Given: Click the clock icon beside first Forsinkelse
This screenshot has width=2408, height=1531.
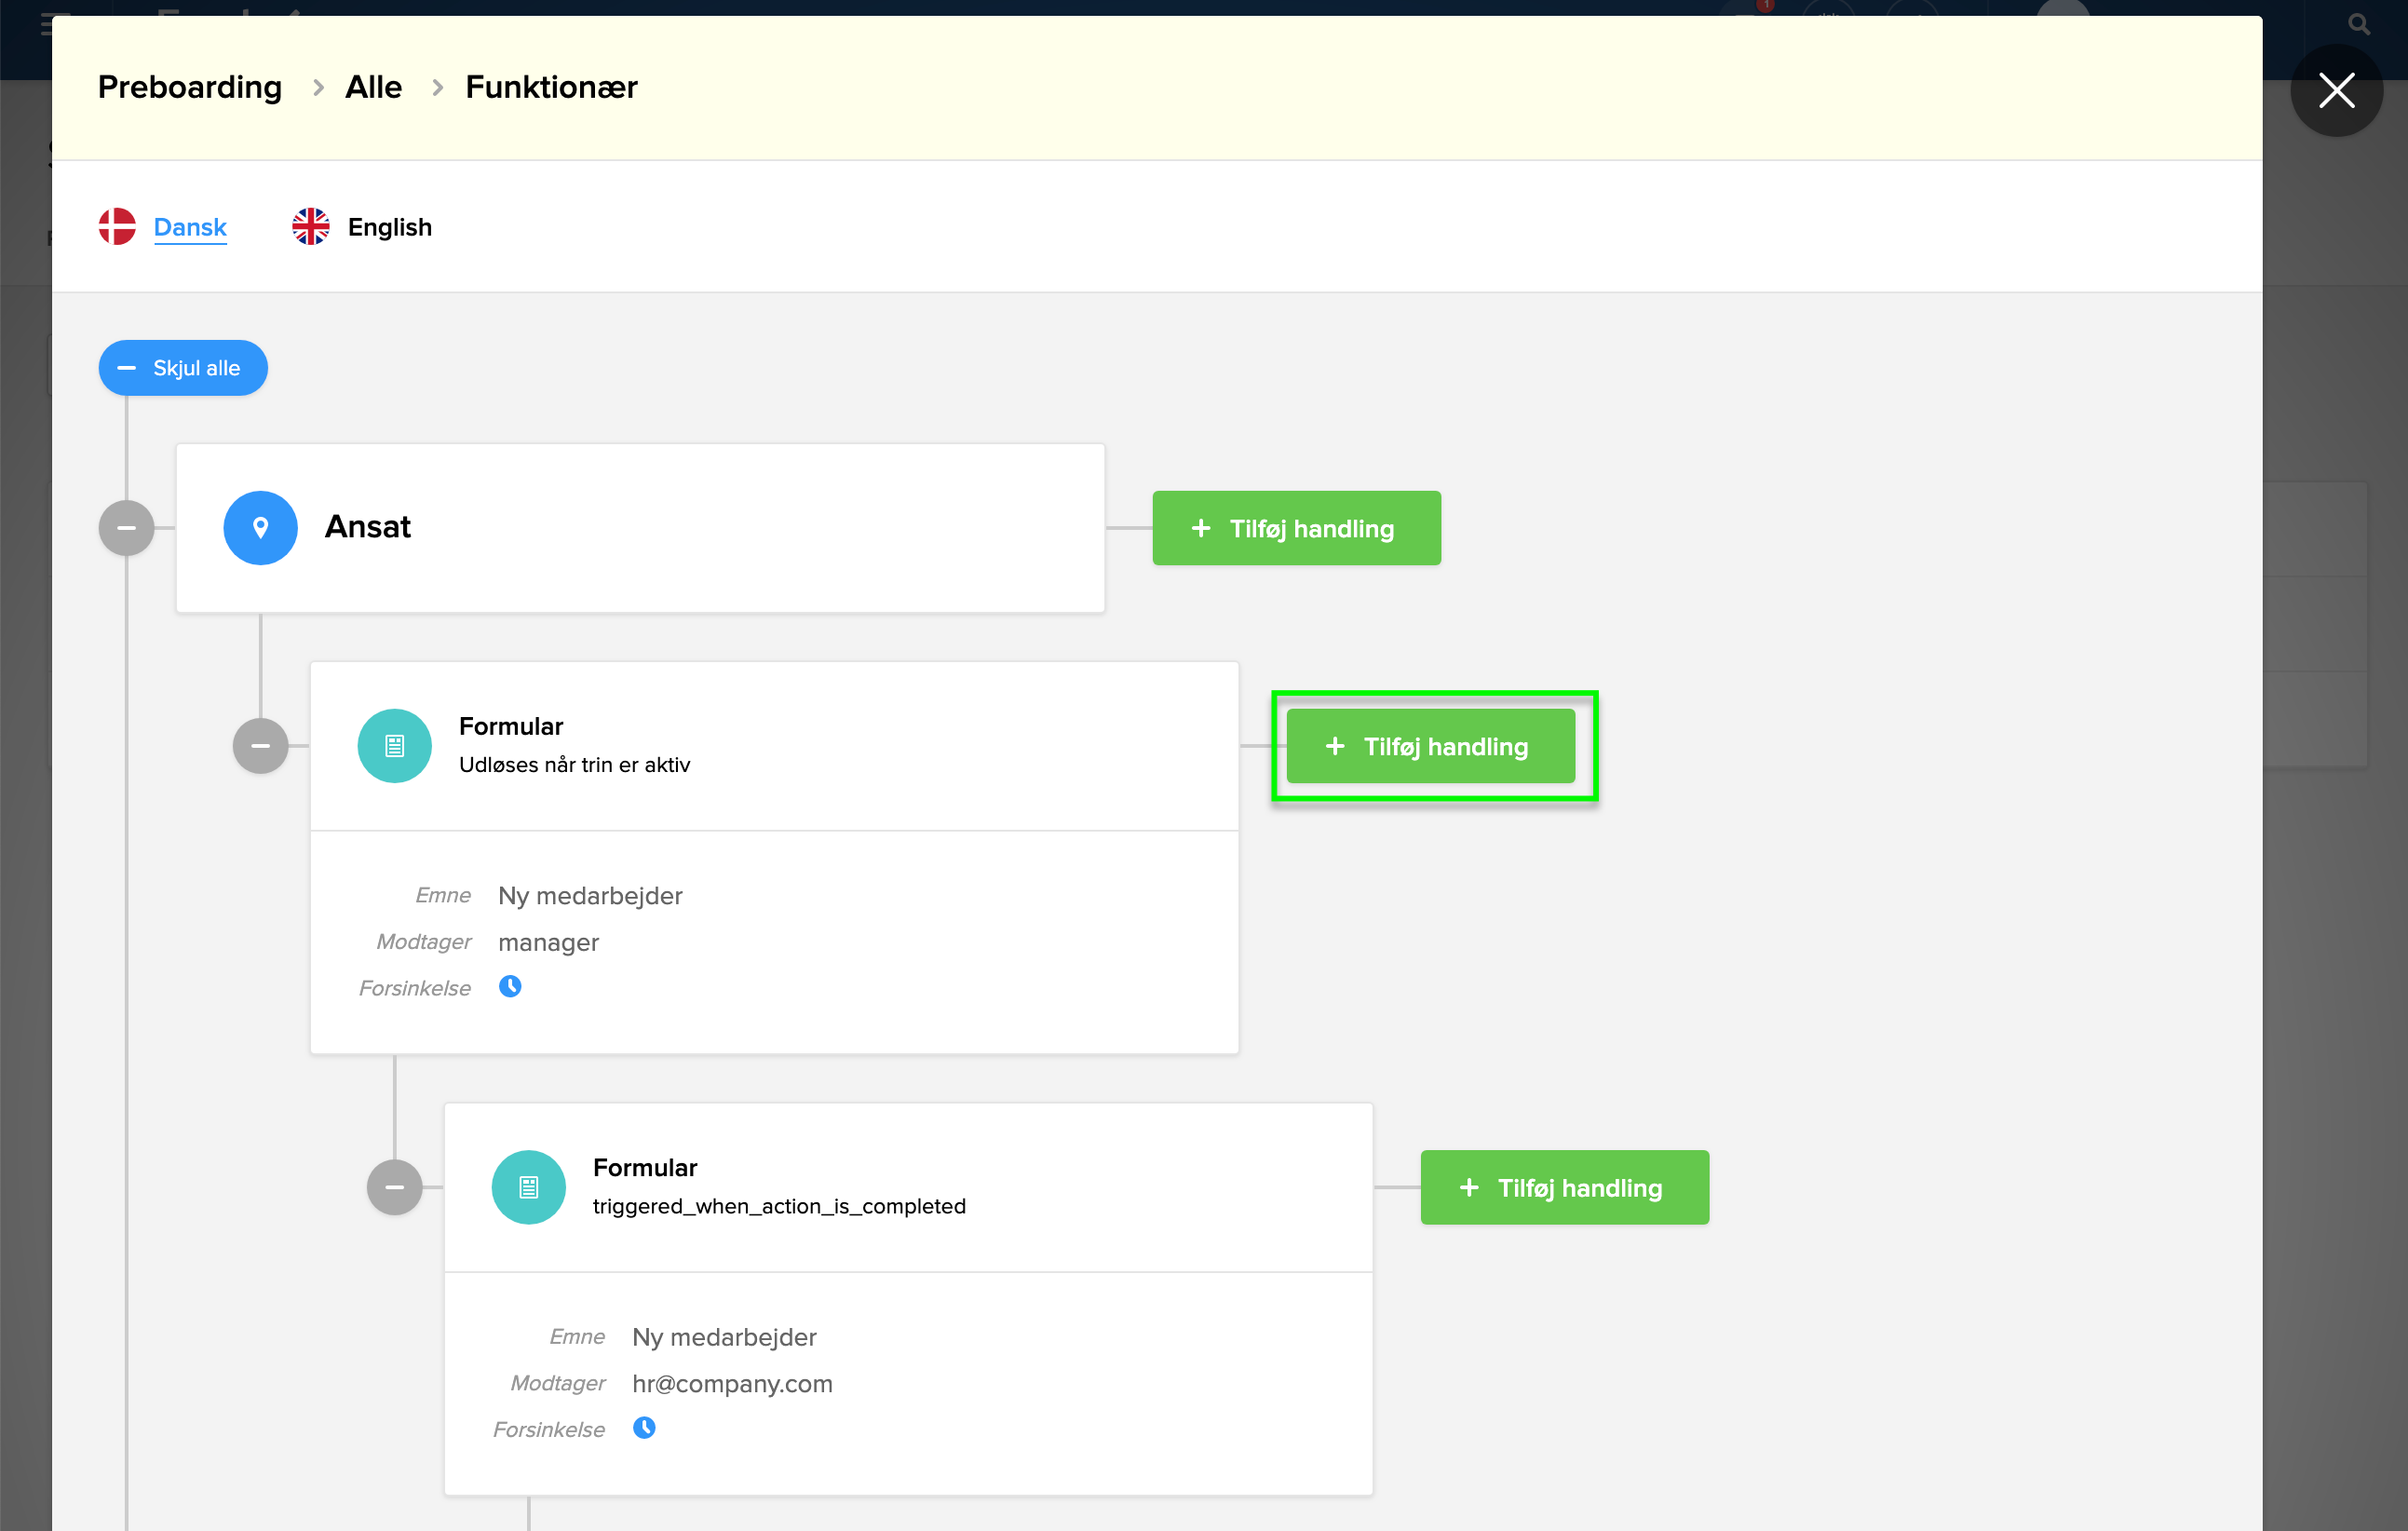Looking at the screenshot, I should point(510,986).
